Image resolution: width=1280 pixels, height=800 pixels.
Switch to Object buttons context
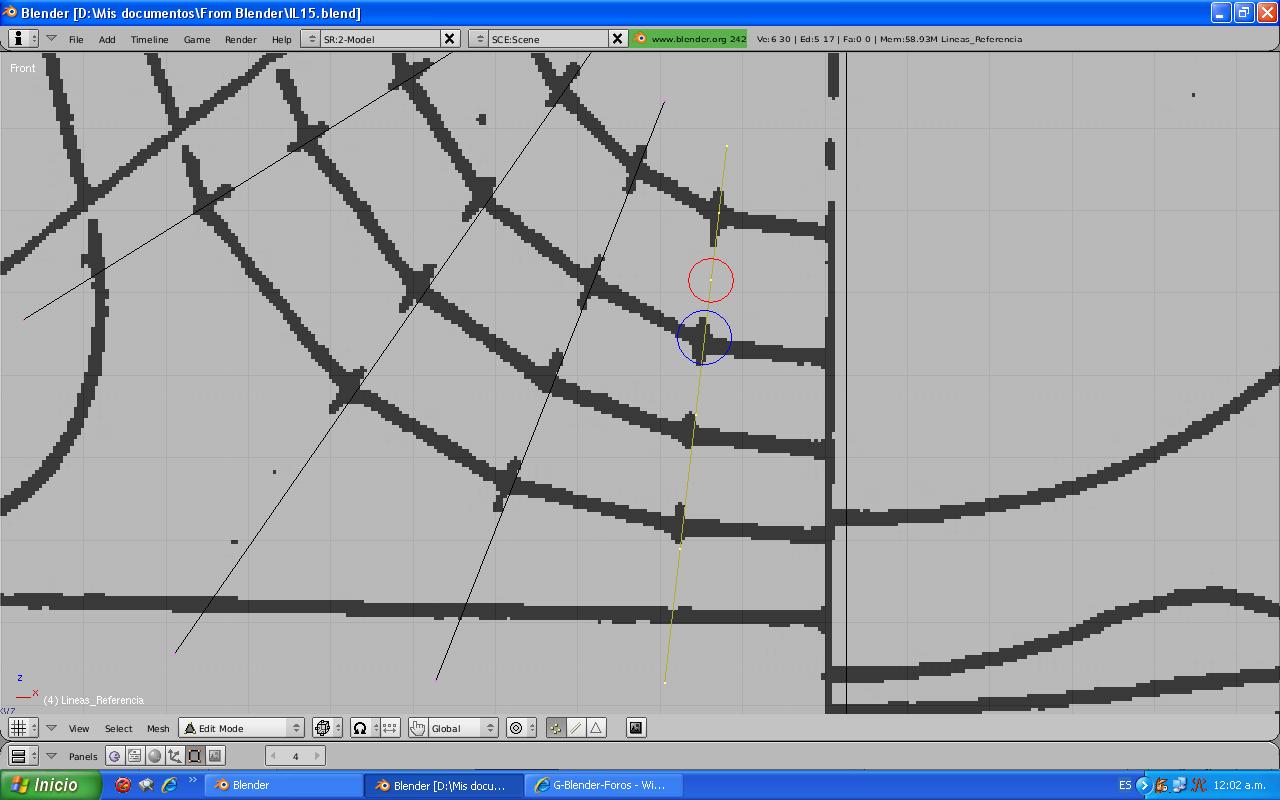175,756
